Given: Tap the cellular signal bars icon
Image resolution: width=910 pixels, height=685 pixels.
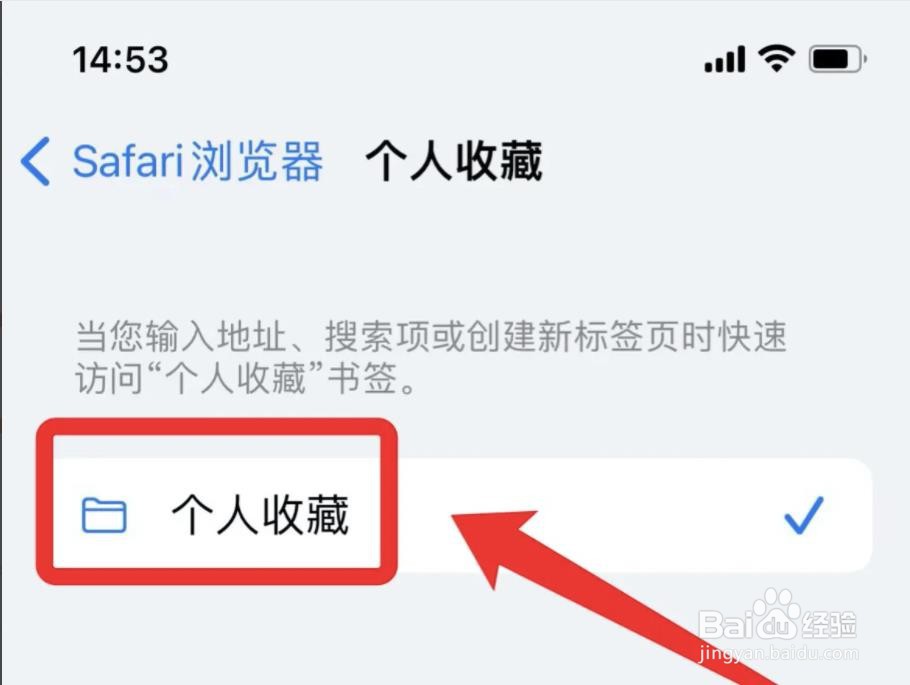Looking at the screenshot, I should [x=724, y=59].
